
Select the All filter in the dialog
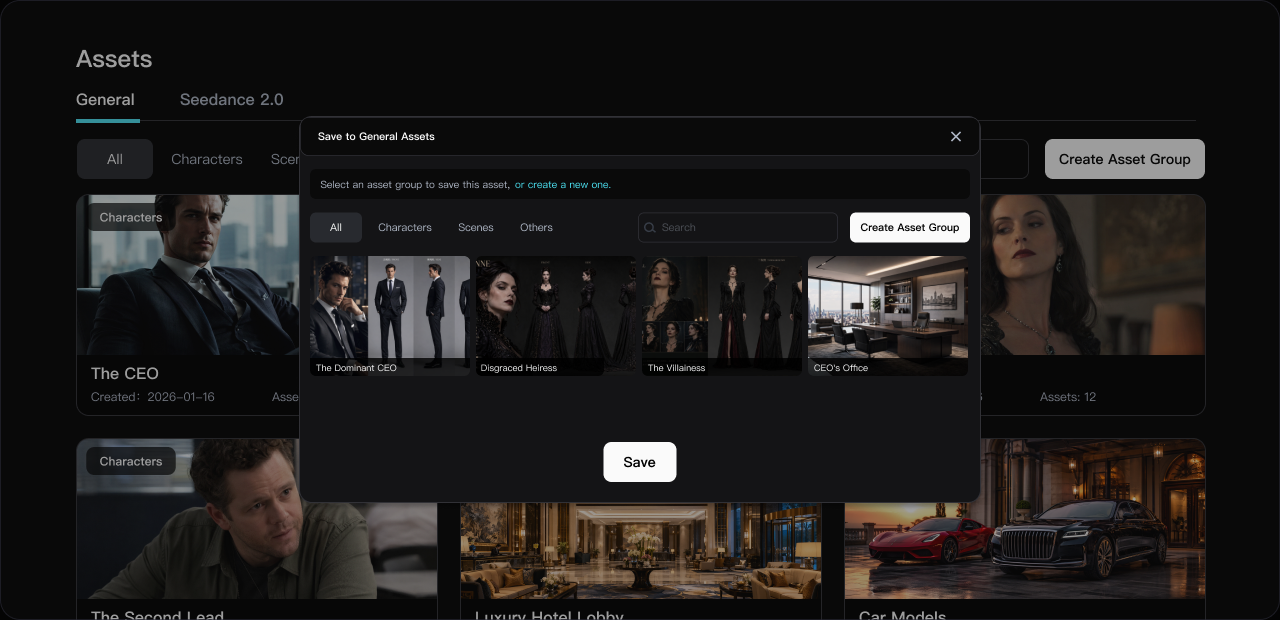coord(336,227)
